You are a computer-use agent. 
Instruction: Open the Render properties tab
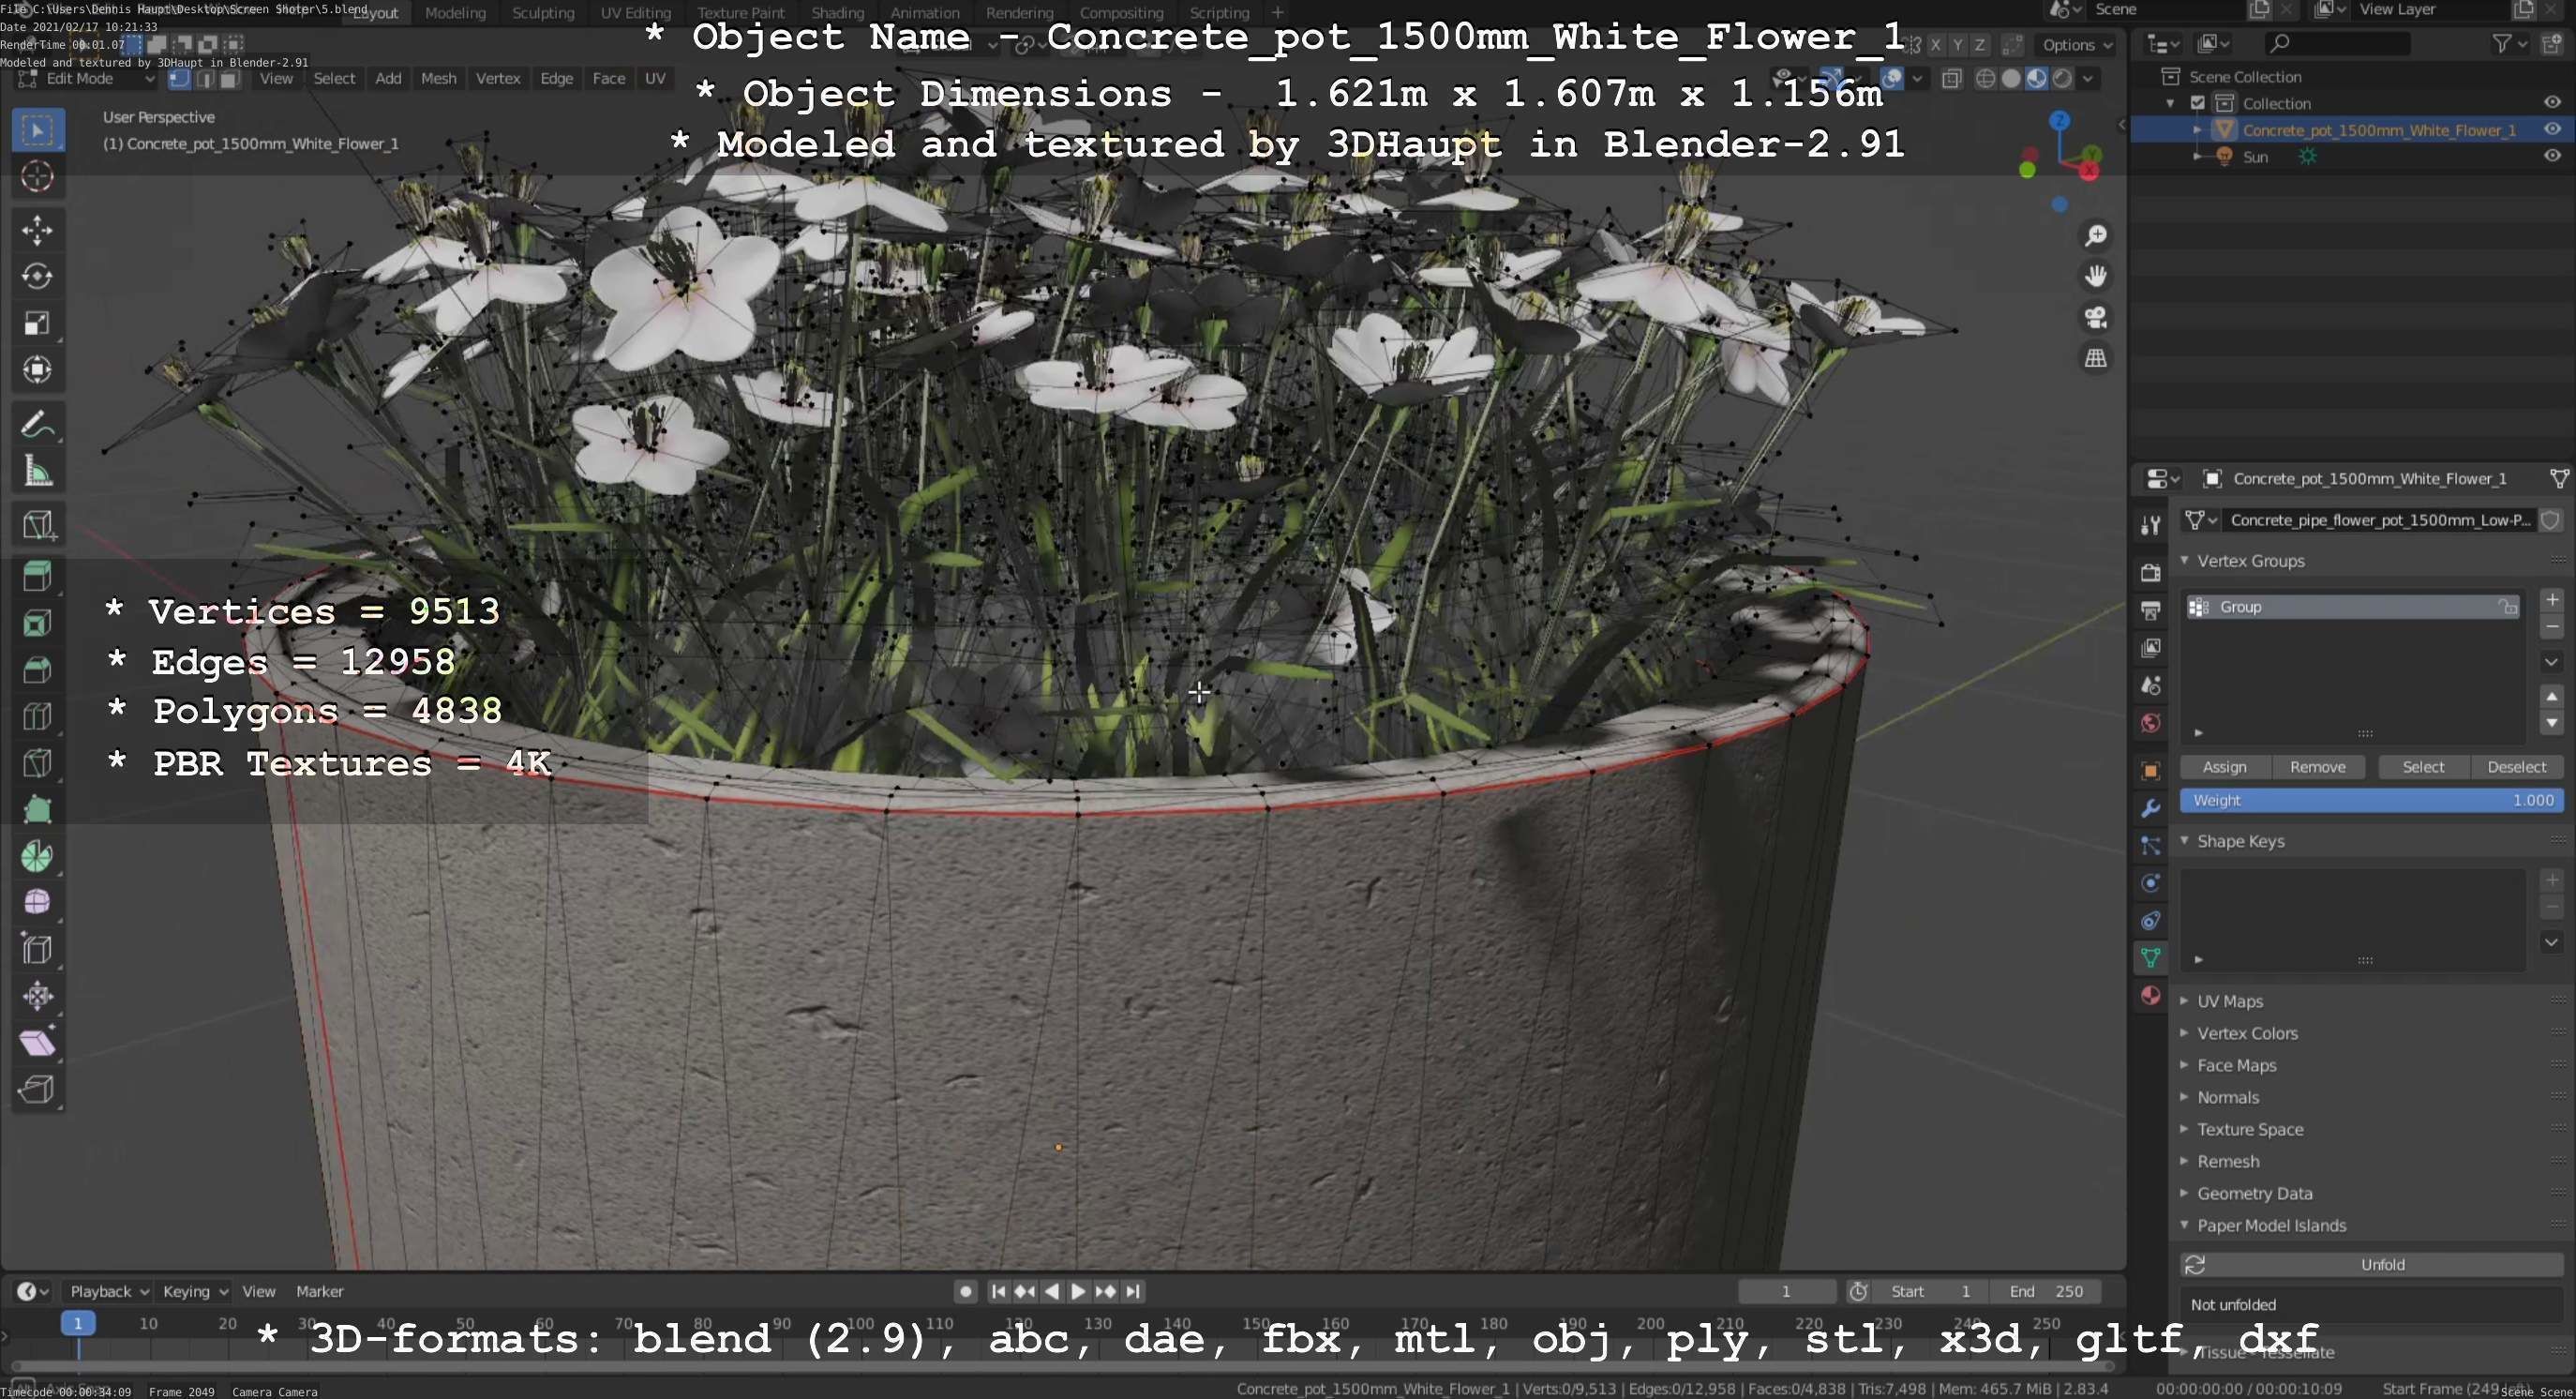point(2151,572)
